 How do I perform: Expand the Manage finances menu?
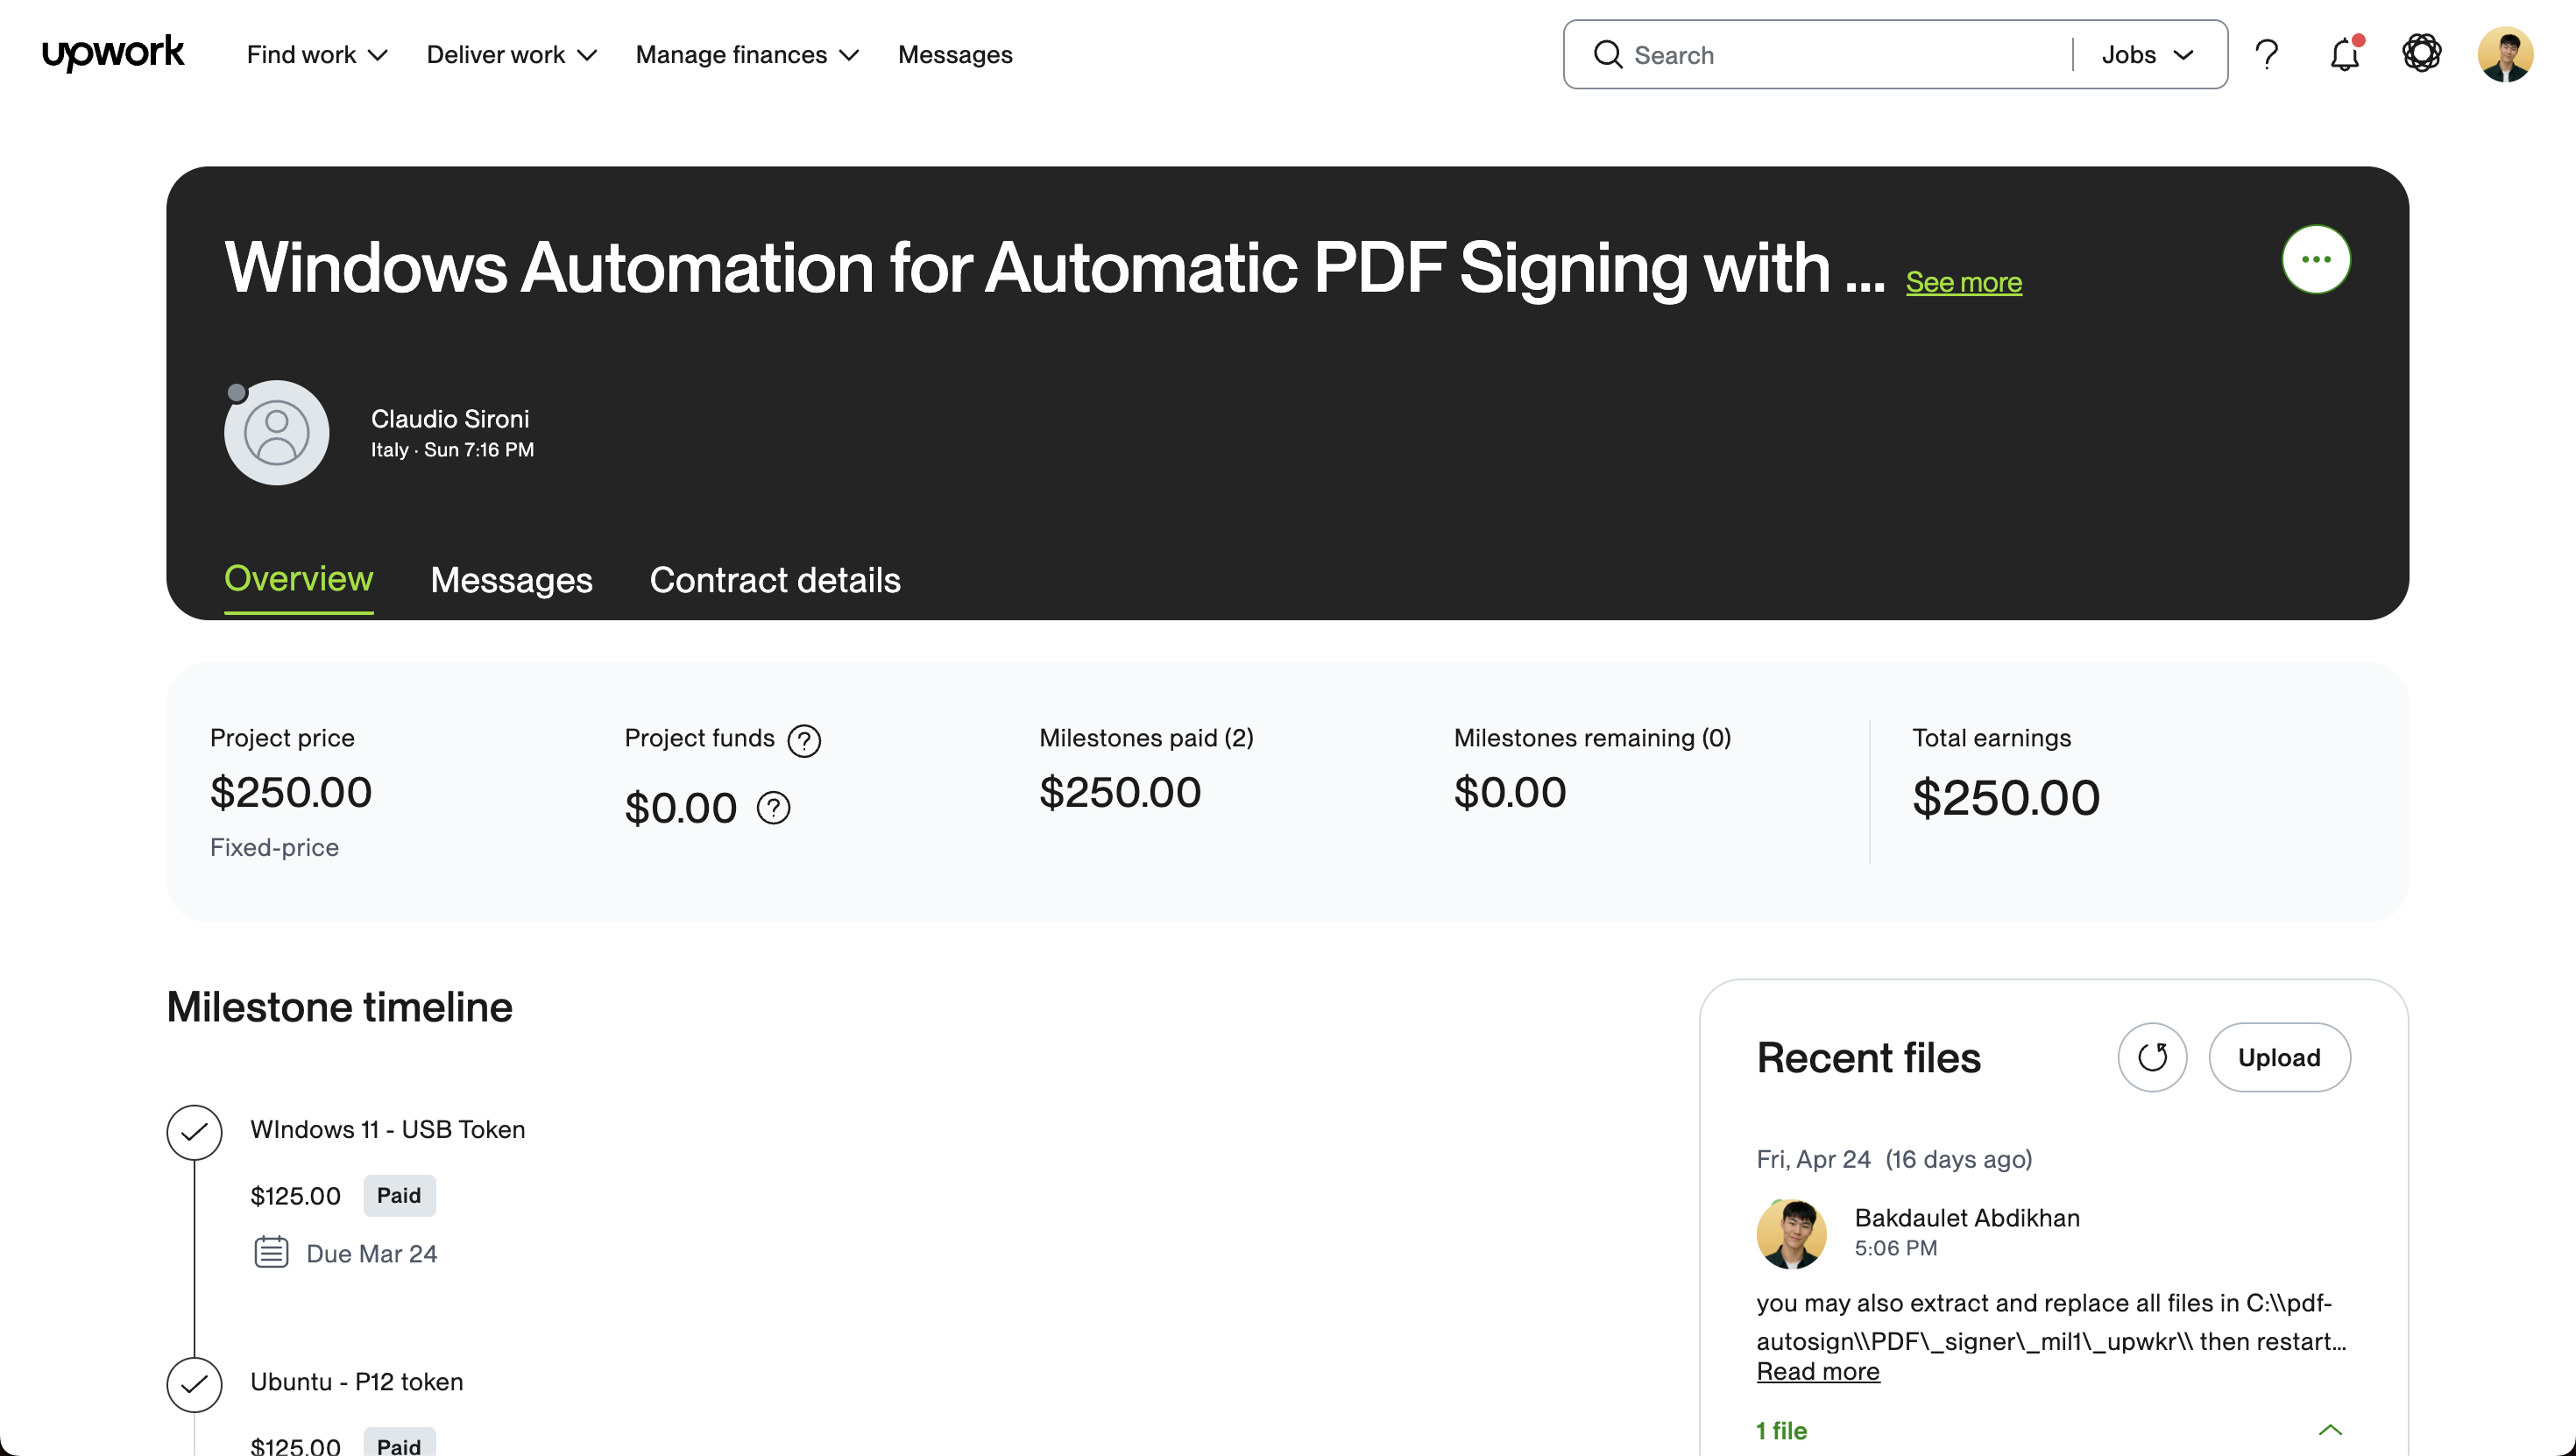click(747, 54)
